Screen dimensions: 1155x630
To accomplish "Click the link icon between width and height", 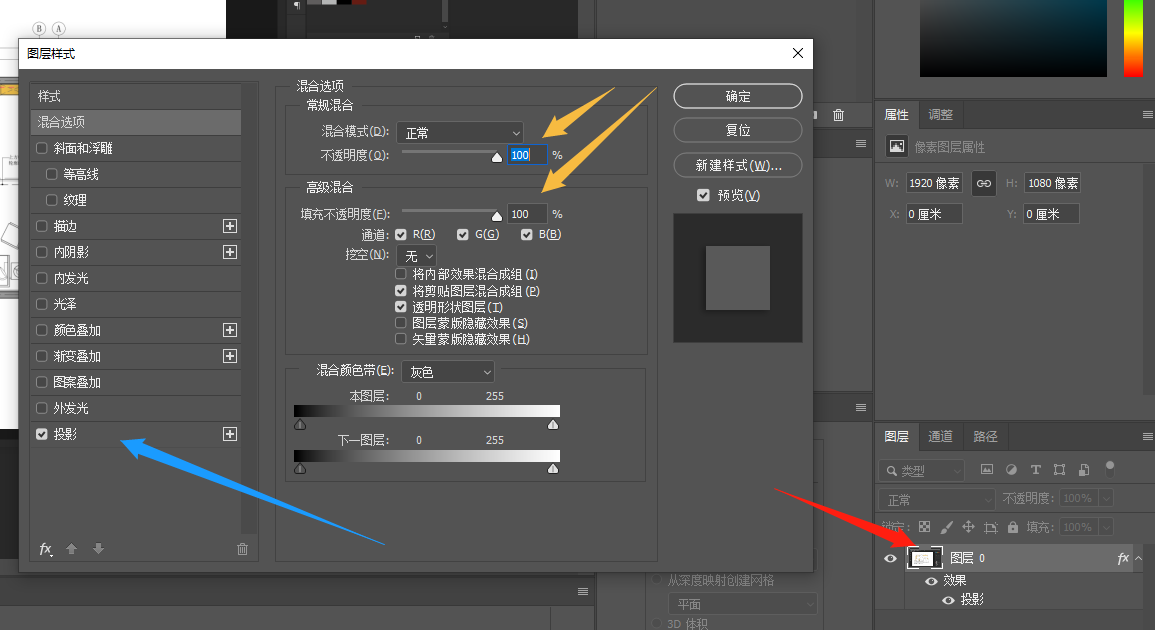I will click(984, 184).
